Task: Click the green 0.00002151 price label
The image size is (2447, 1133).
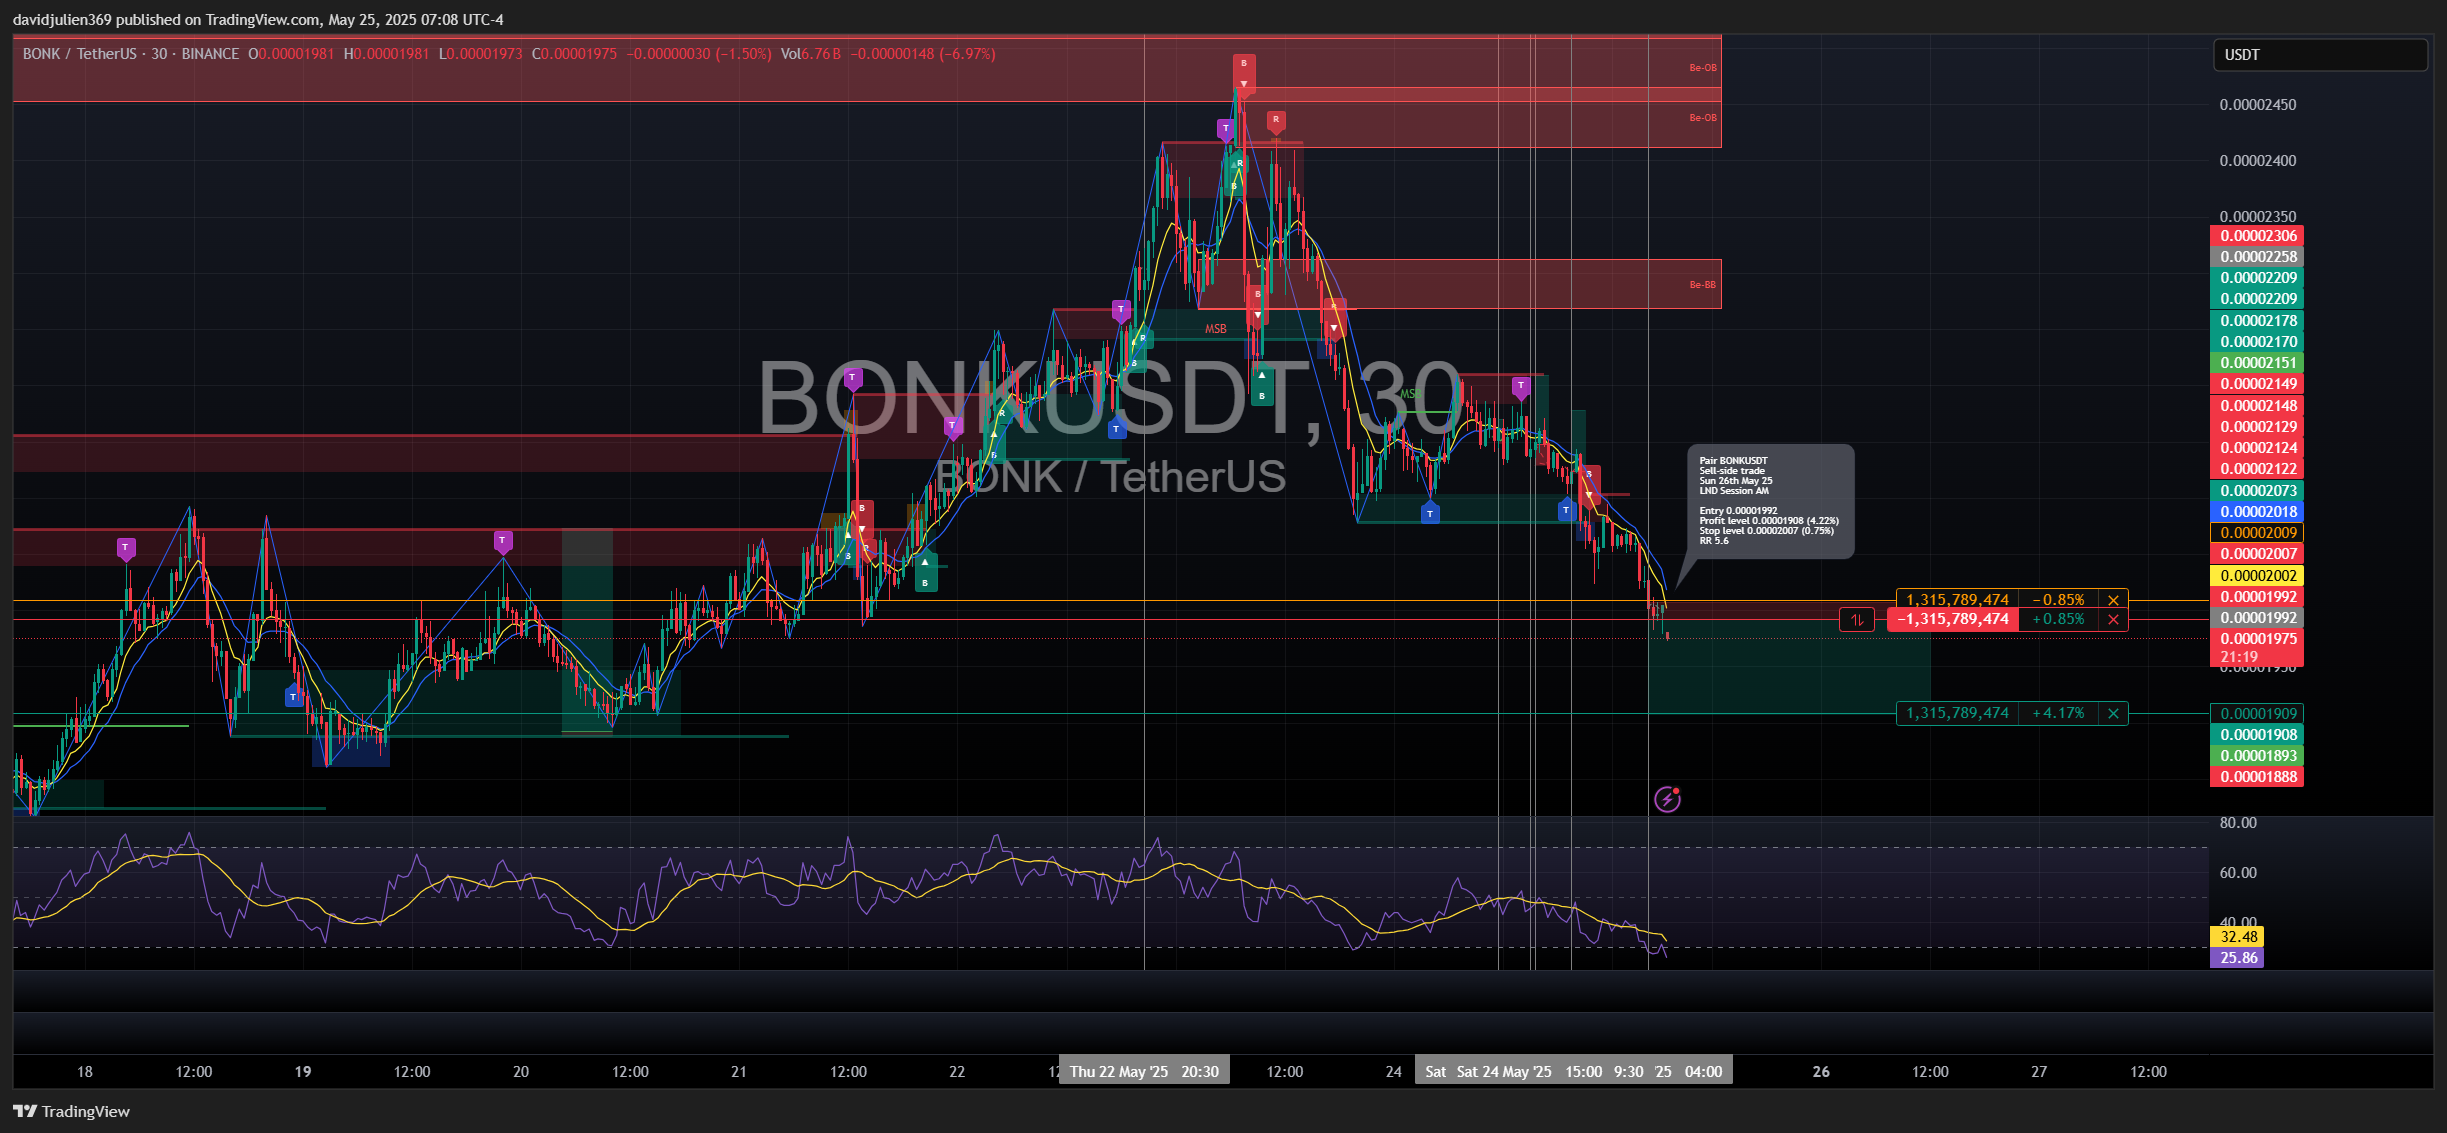Action: (2256, 363)
